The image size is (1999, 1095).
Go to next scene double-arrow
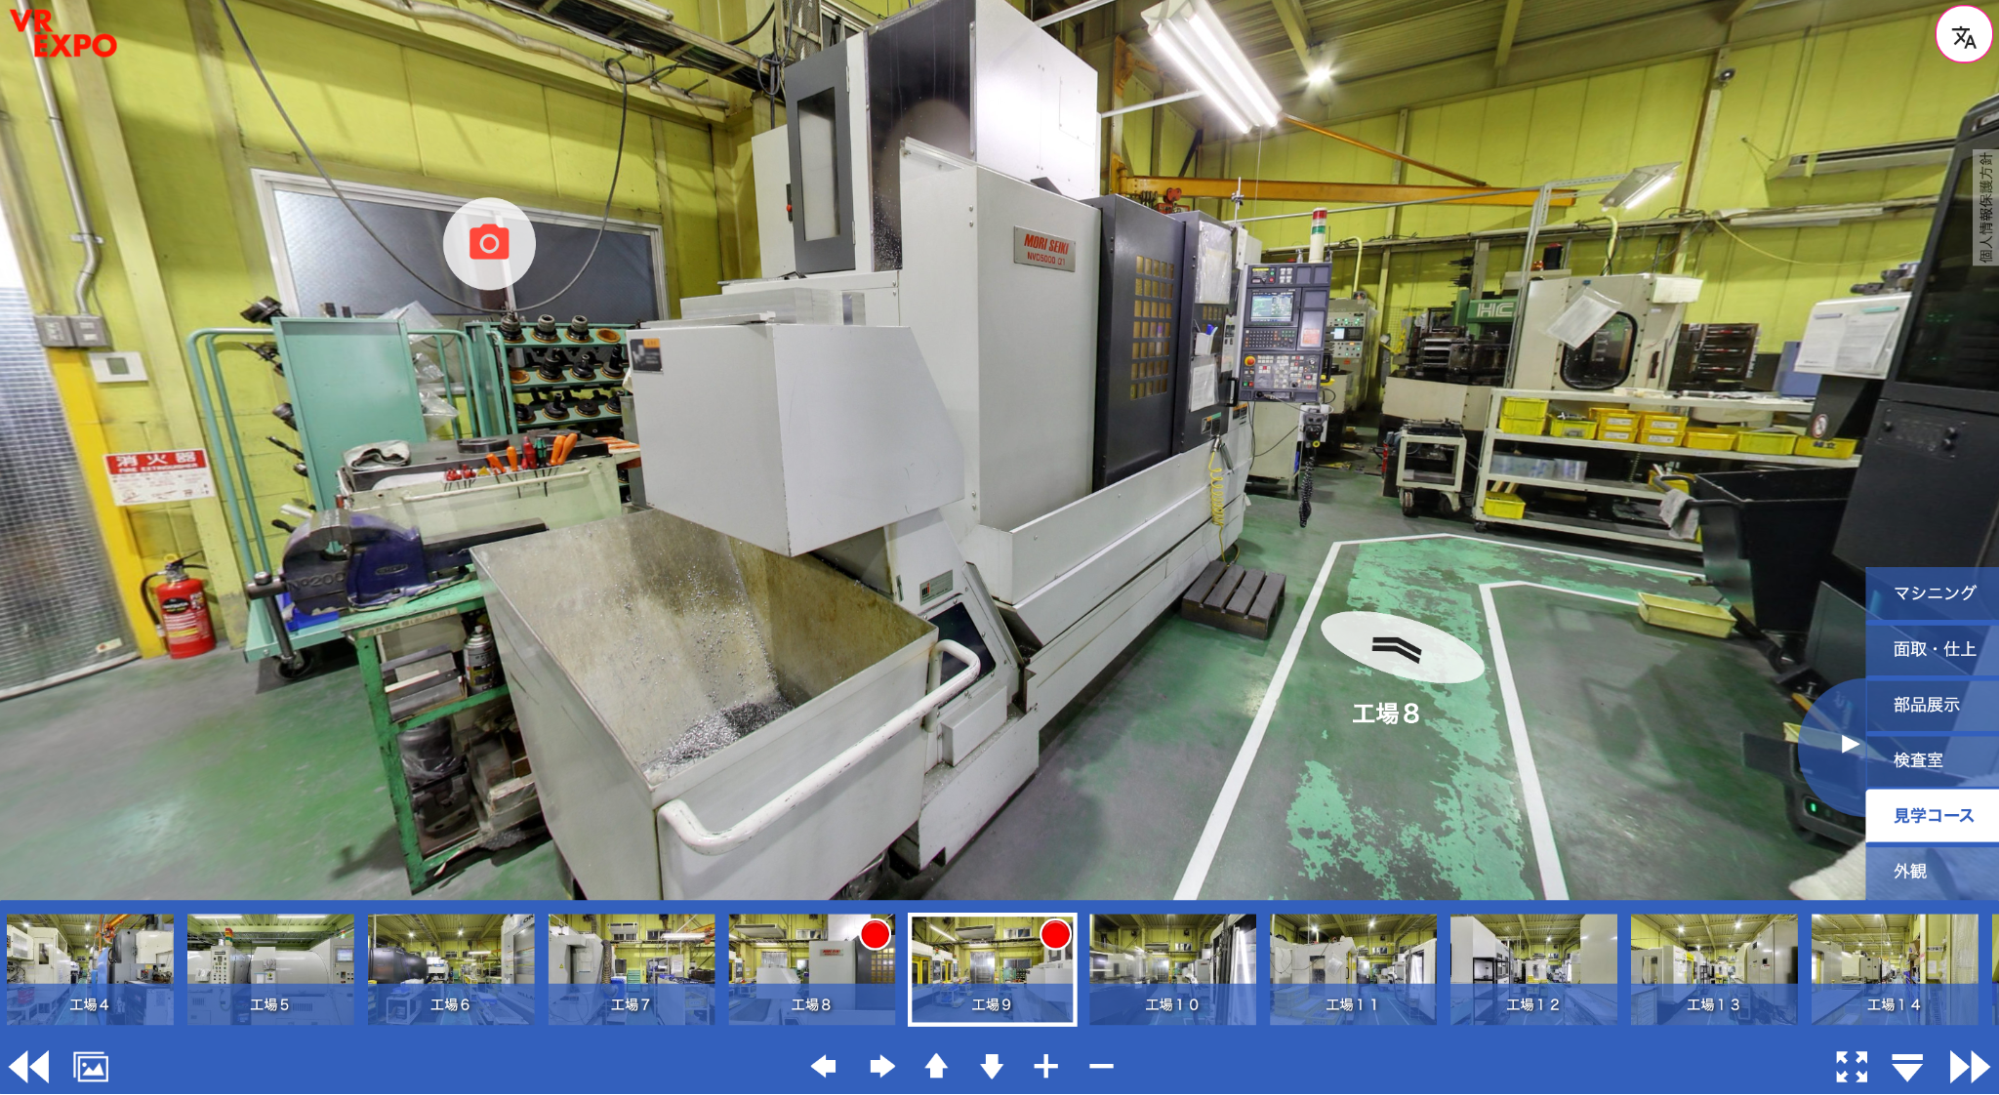[1969, 1067]
